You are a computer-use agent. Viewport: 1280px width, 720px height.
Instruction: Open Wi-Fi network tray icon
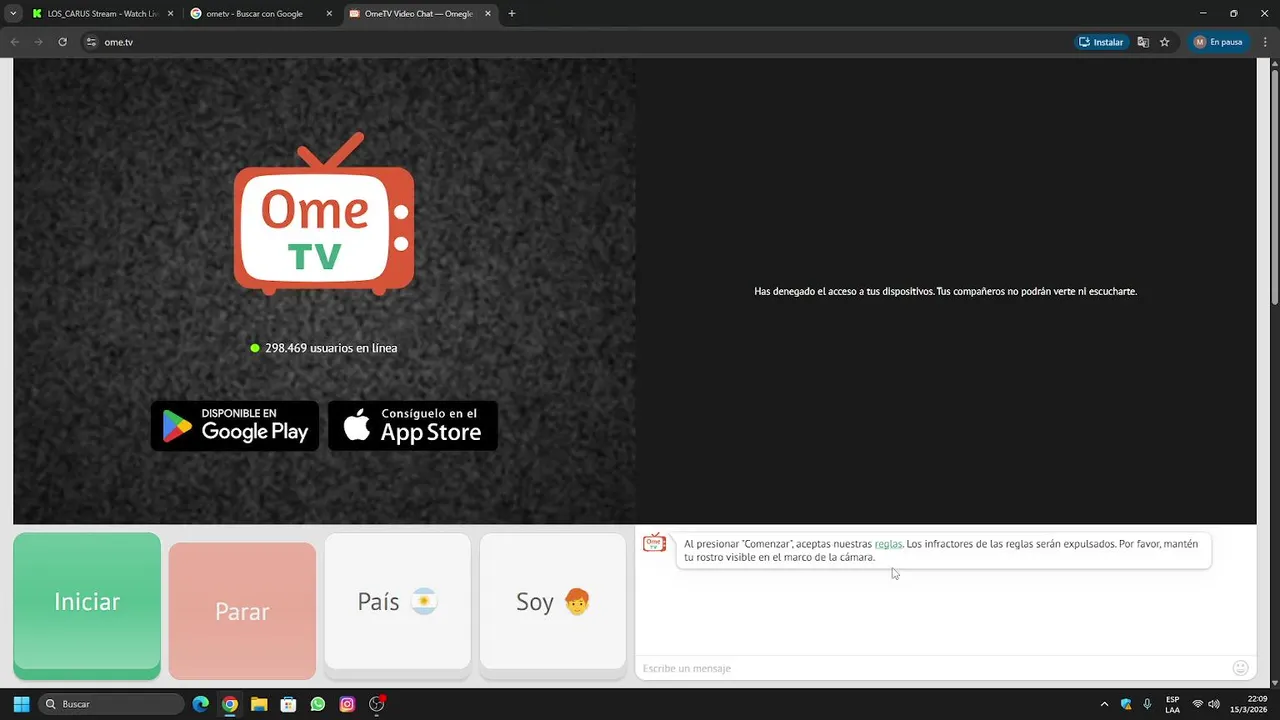point(1198,704)
